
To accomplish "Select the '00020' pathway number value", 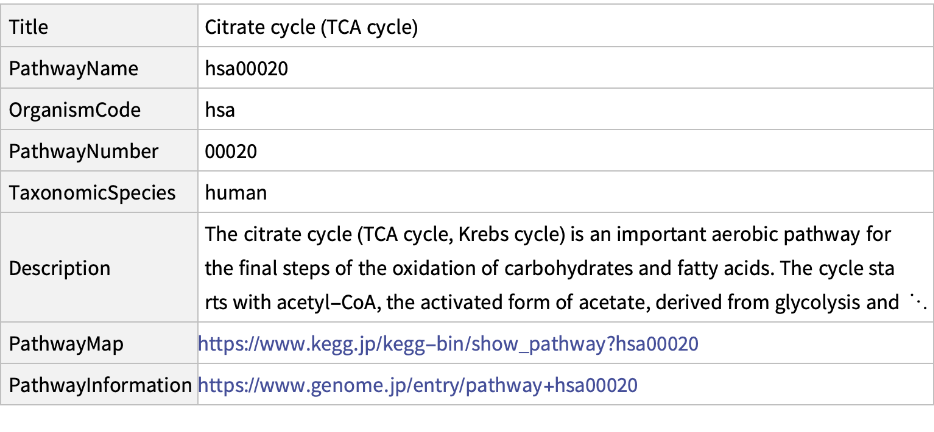I will 231,151.
